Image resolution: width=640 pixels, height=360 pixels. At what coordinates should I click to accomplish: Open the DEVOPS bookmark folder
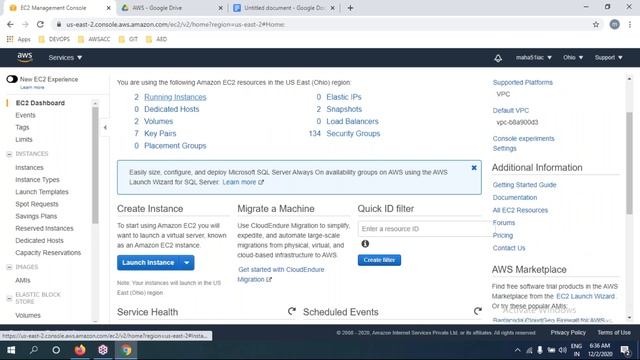coord(54,39)
